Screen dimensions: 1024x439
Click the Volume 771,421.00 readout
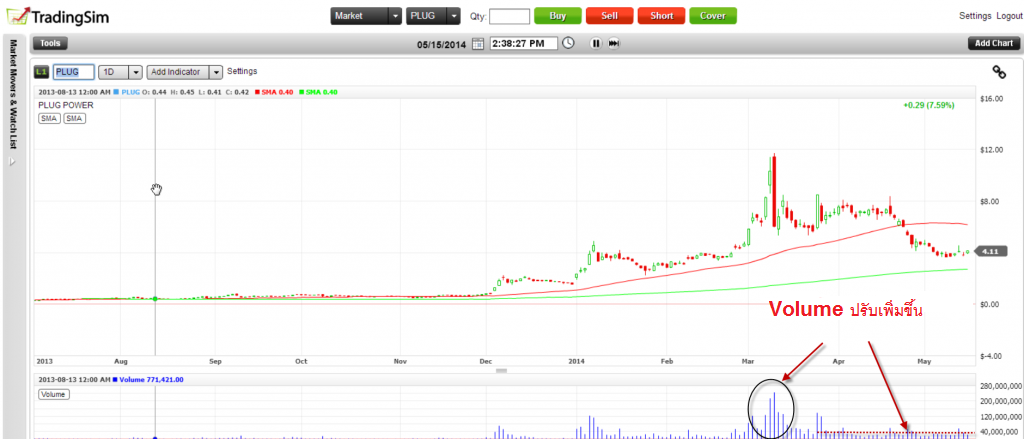[x=152, y=380]
